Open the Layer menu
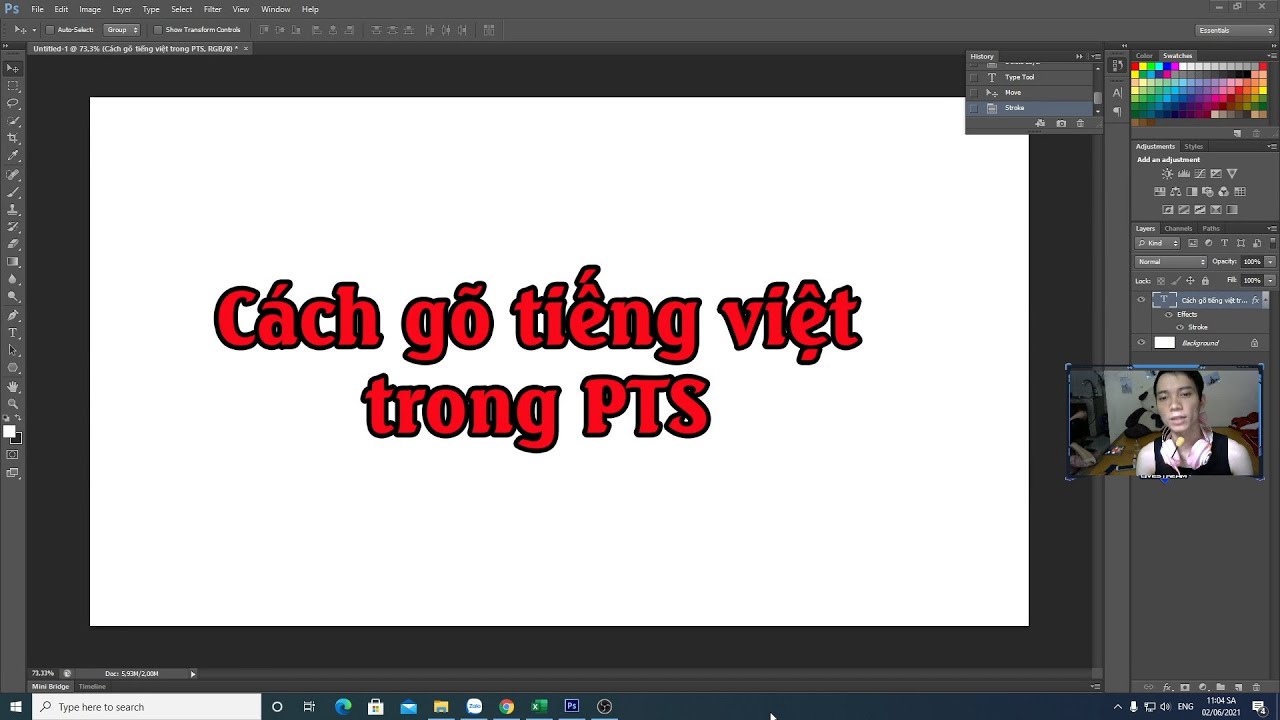 click(121, 9)
